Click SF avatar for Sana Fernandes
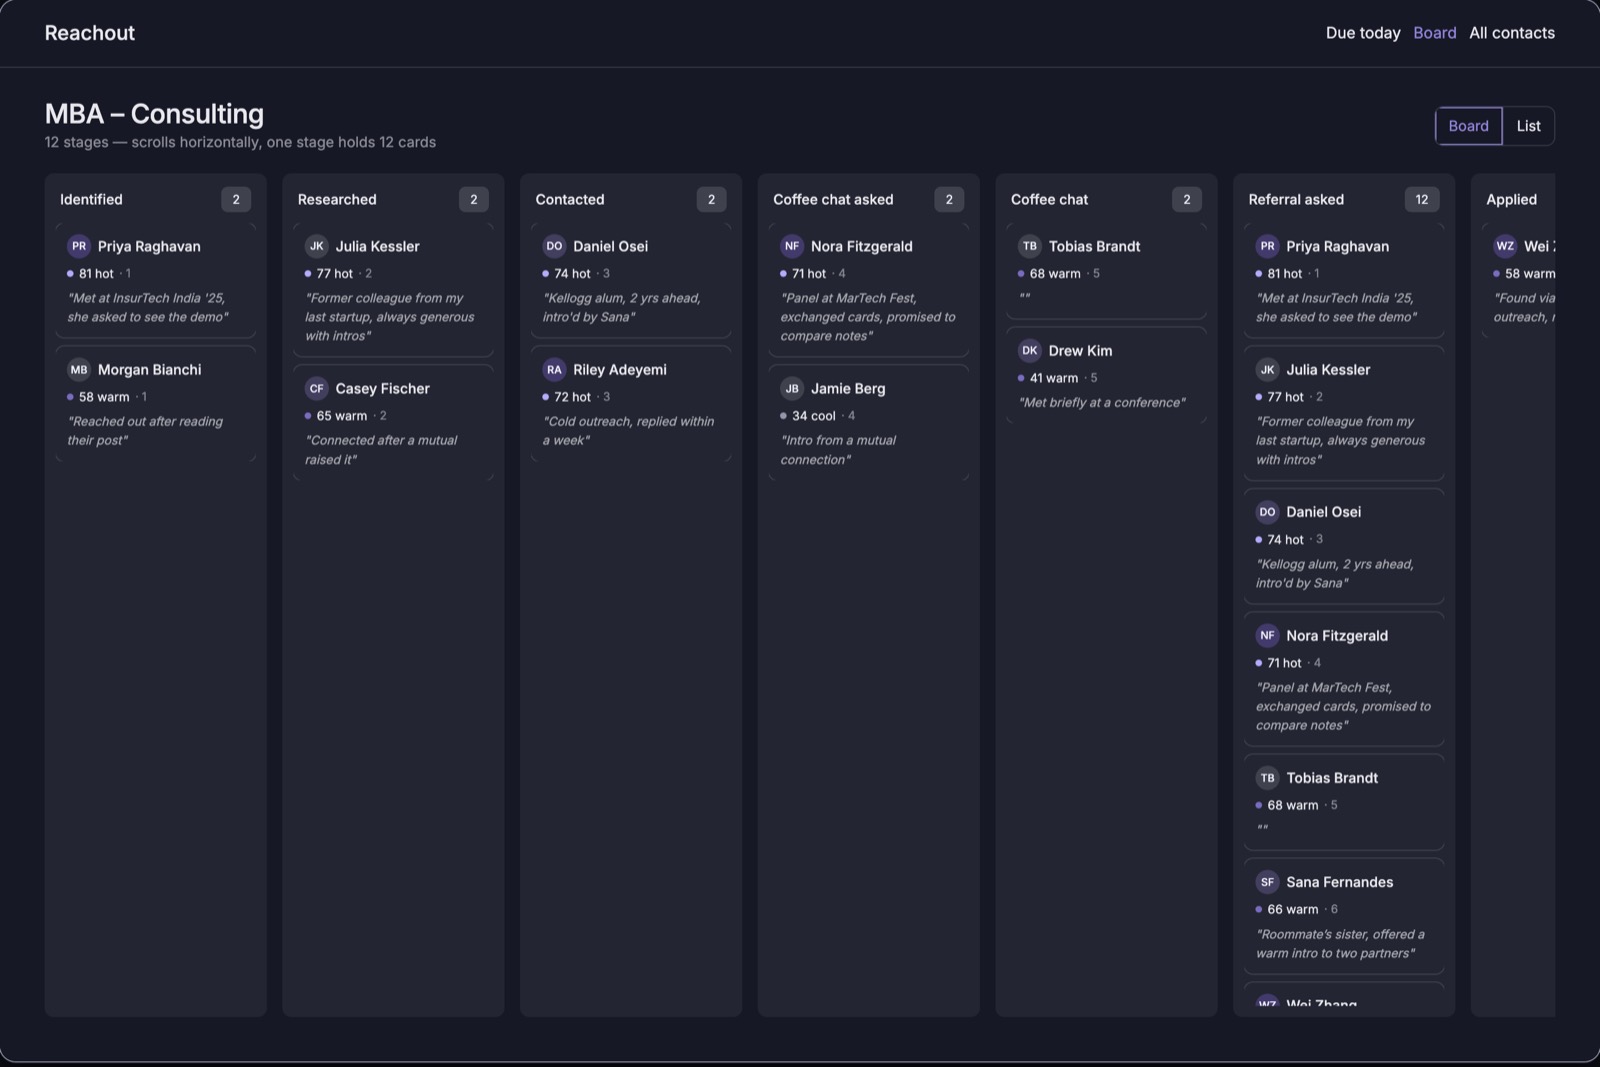 pyautogui.click(x=1268, y=881)
